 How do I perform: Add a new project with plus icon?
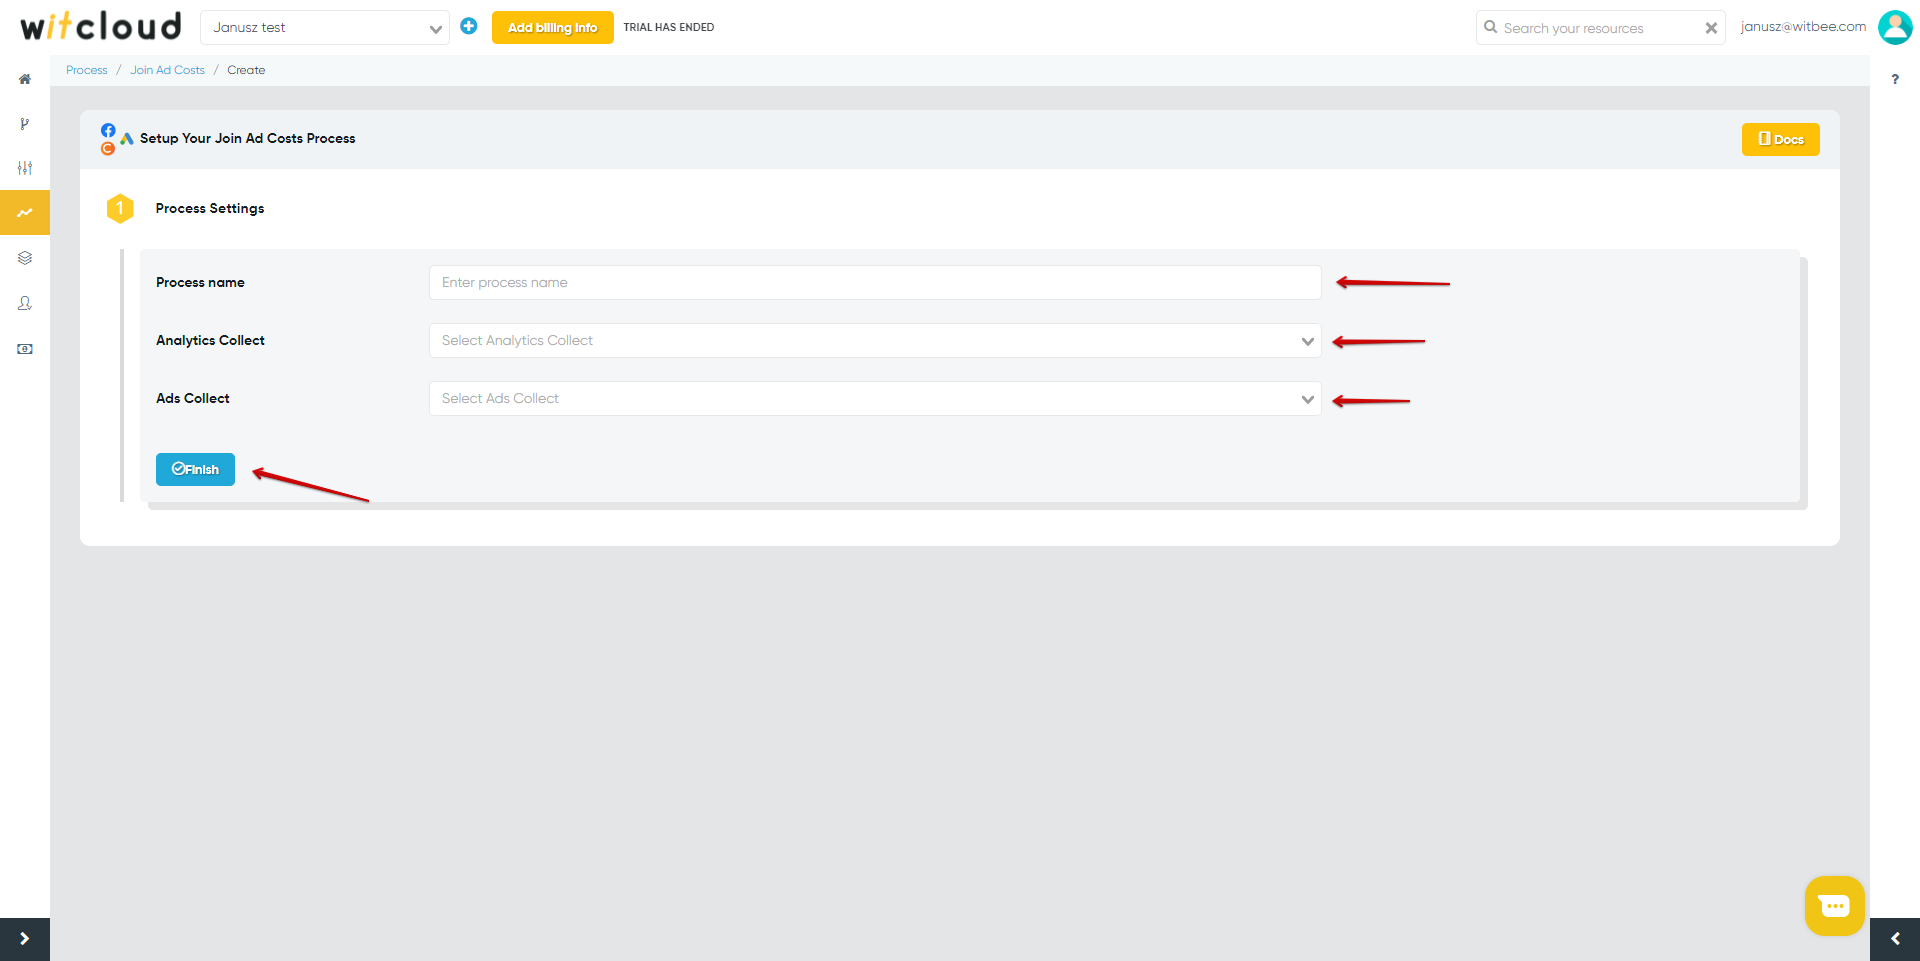[x=469, y=26]
